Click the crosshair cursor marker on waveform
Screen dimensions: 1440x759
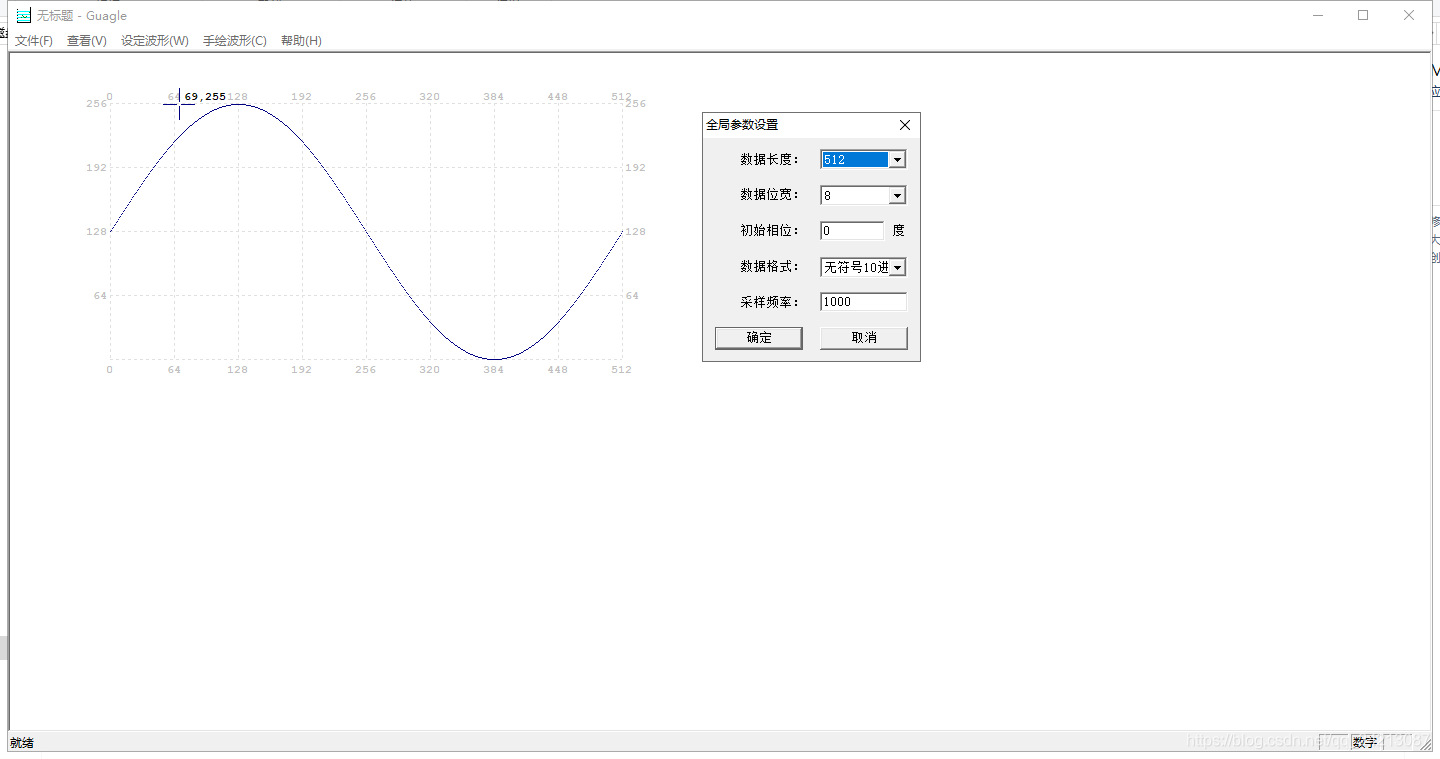[x=180, y=103]
